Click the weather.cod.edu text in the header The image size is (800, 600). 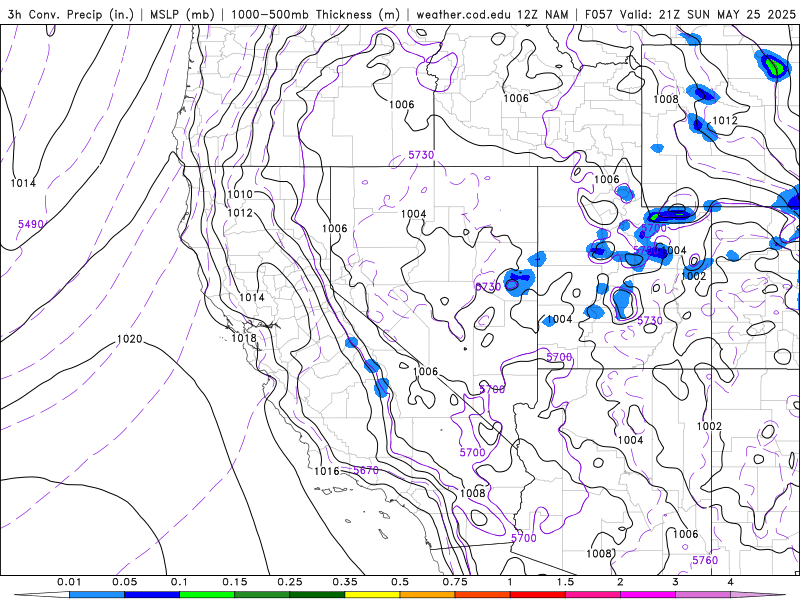click(463, 14)
